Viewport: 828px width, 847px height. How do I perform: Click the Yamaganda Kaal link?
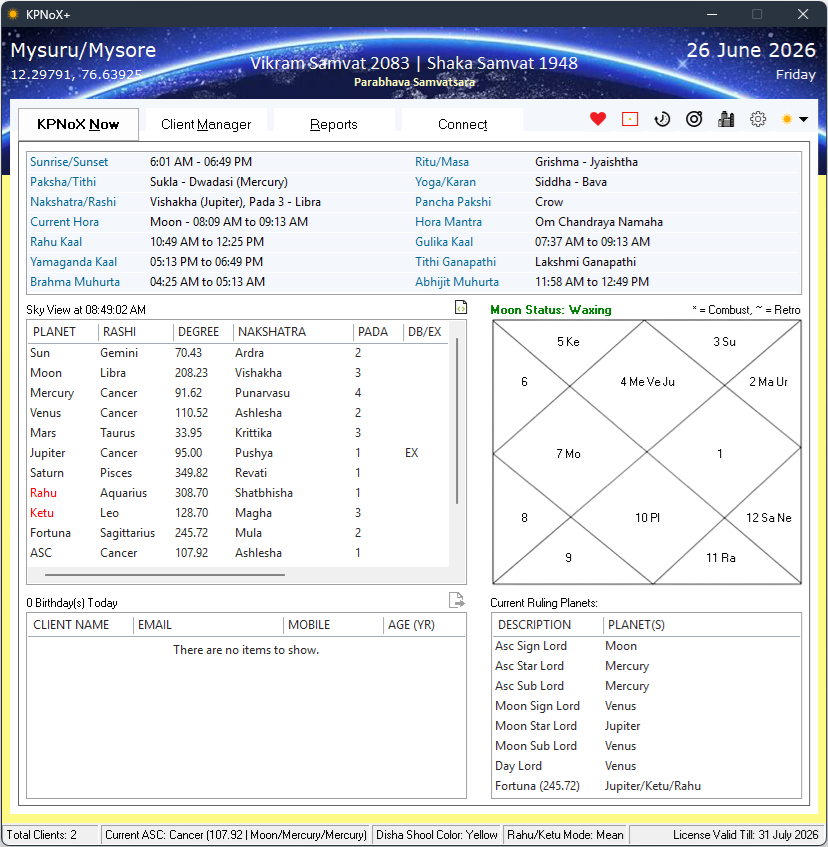coord(73,262)
